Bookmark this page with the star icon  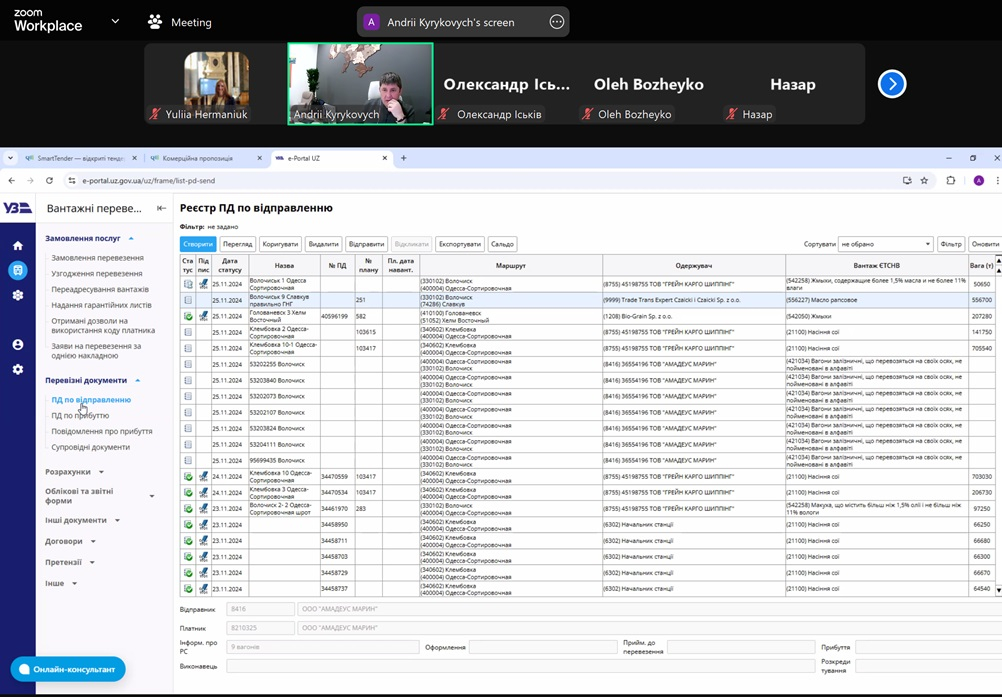pyautogui.click(x=924, y=181)
